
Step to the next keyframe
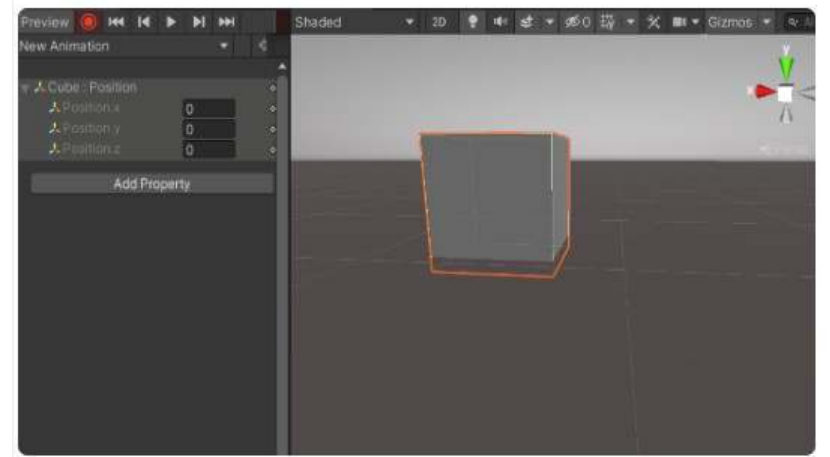(199, 21)
